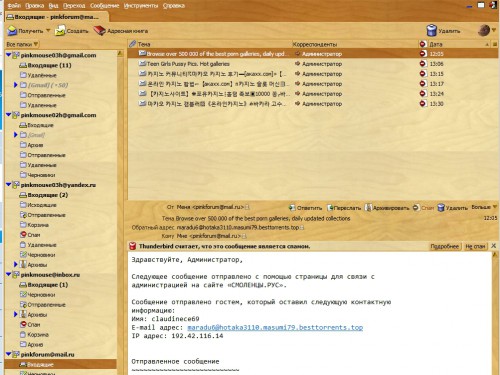Open the Сообщение menu

click(104, 6)
